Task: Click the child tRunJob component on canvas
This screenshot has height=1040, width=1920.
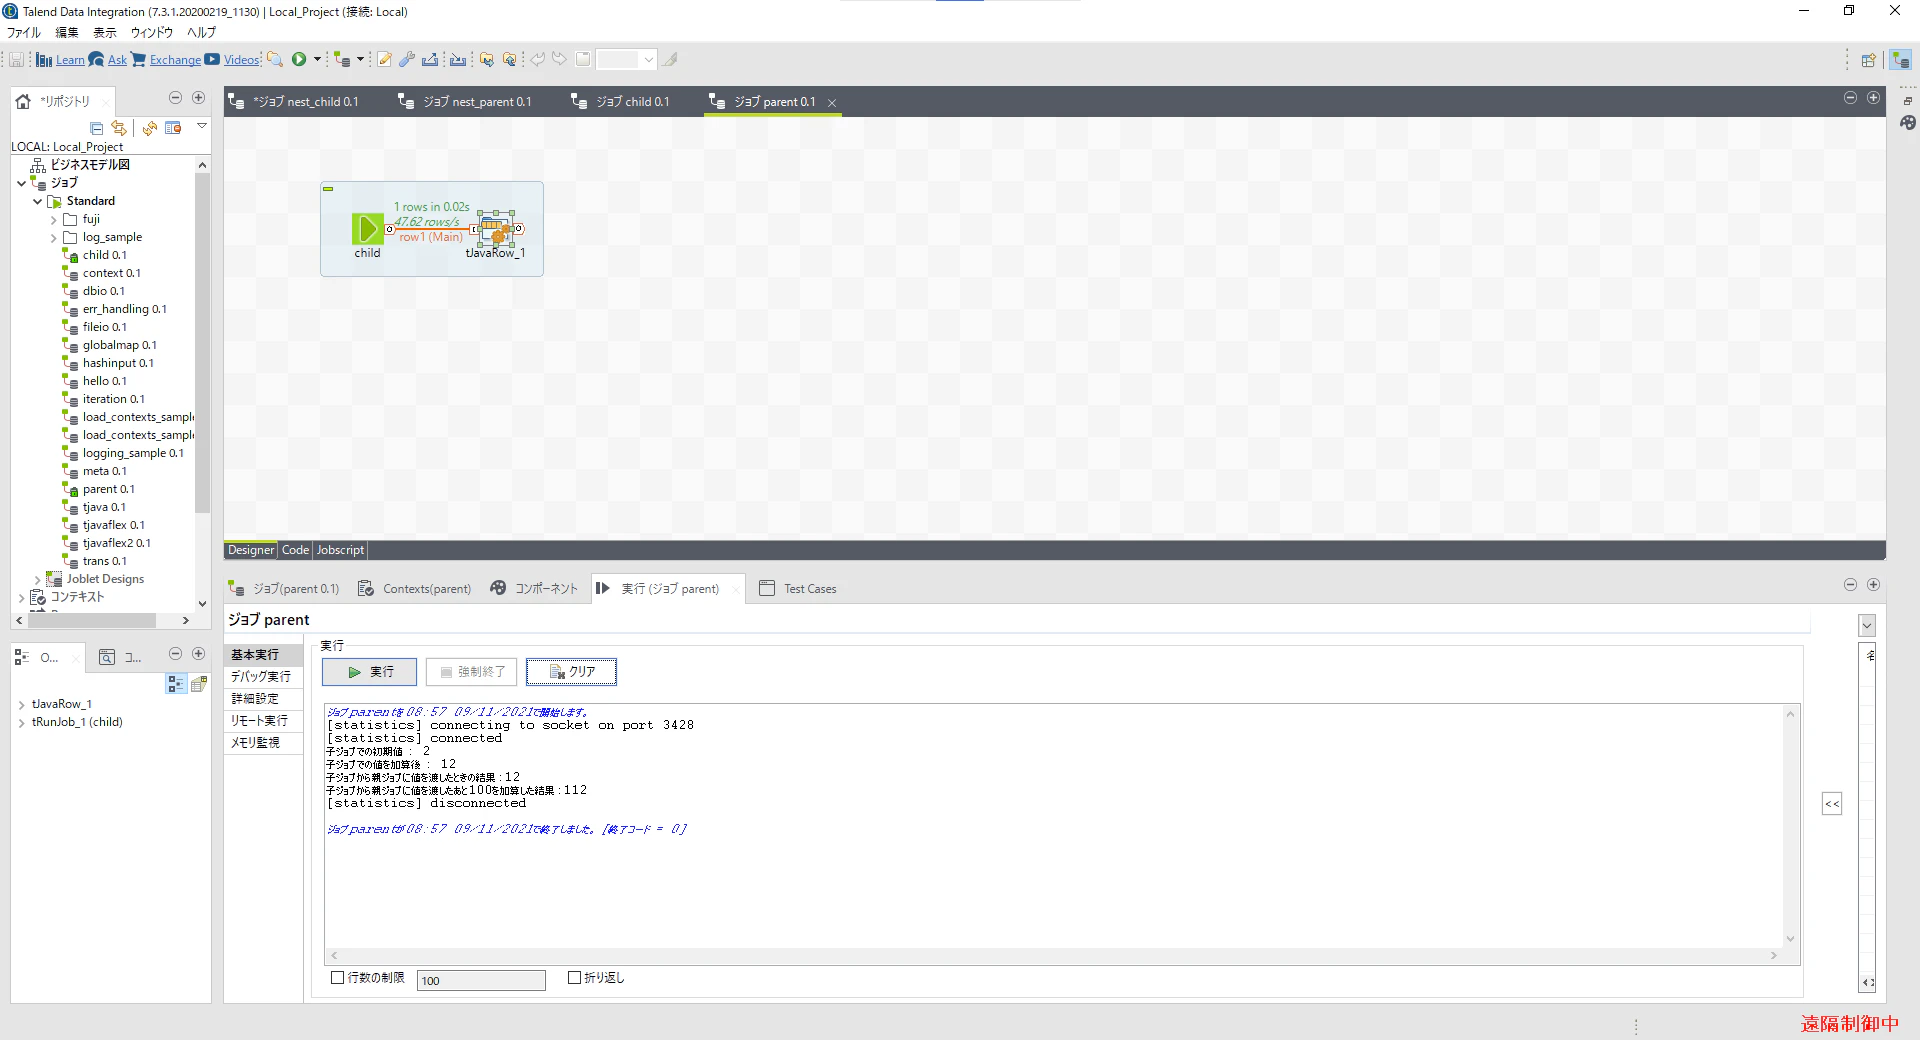Action: pyautogui.click(x=367, y=229)
